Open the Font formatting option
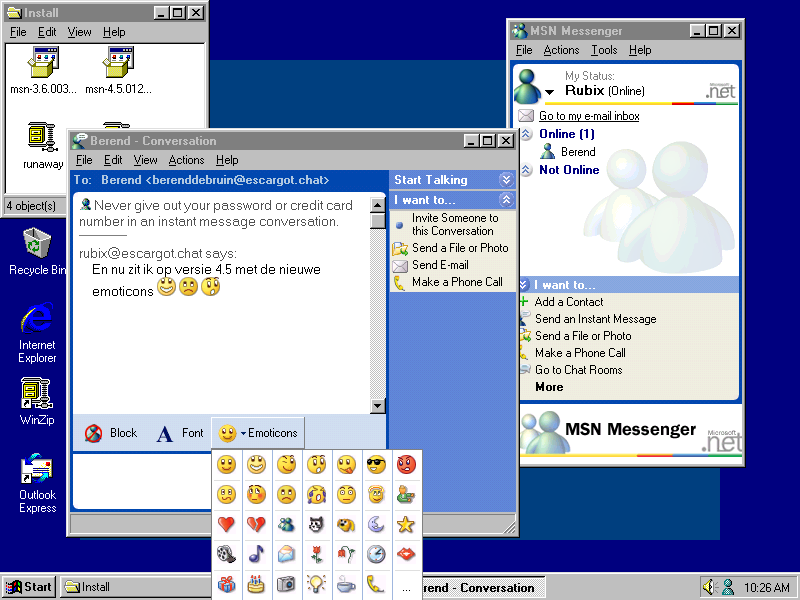This screenshot has width=800, height=600. click(x=180, y=433)
